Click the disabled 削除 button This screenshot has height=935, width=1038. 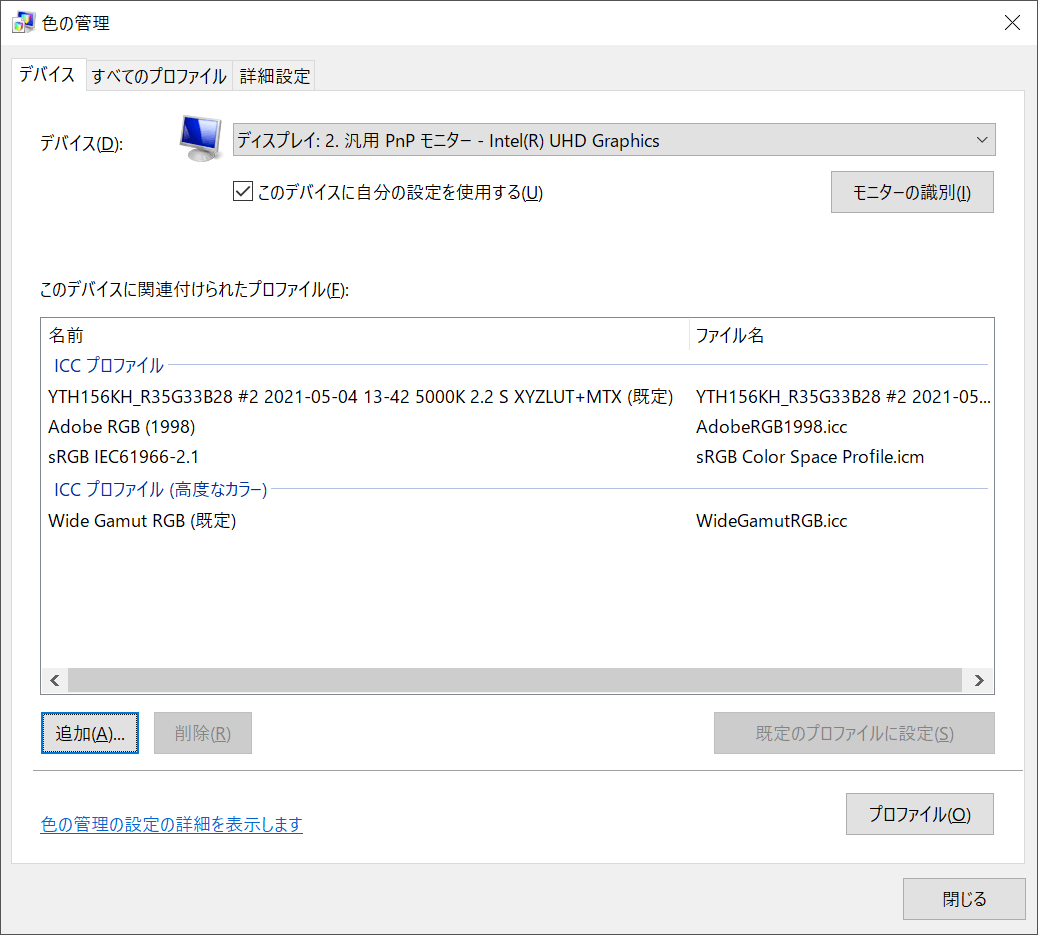coord(202,733)
